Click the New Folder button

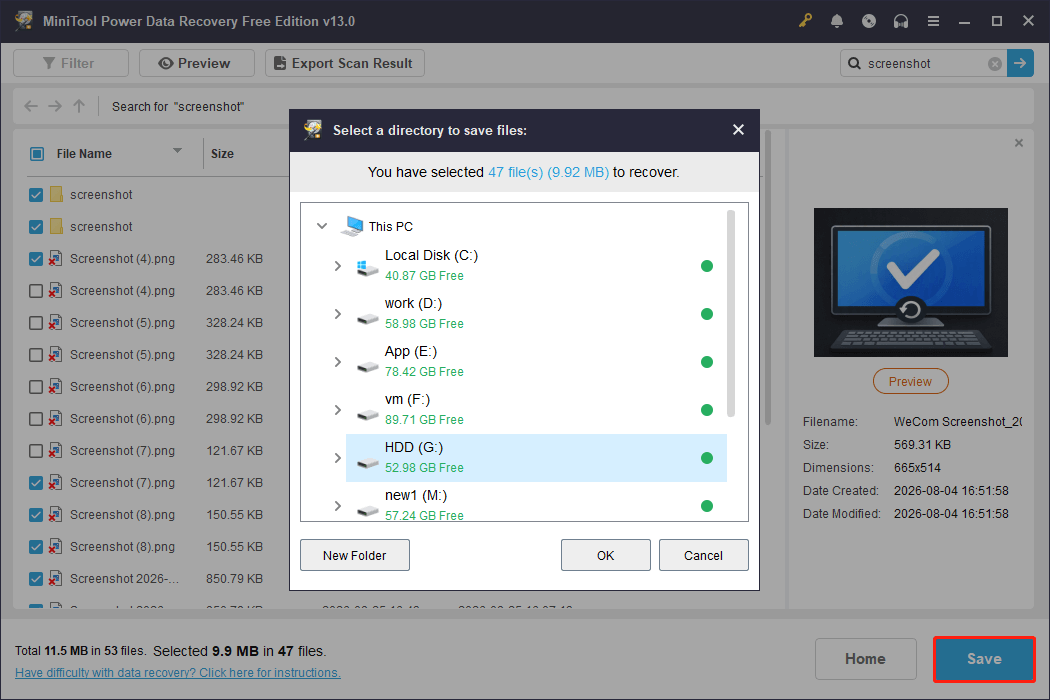click(355, 555)
